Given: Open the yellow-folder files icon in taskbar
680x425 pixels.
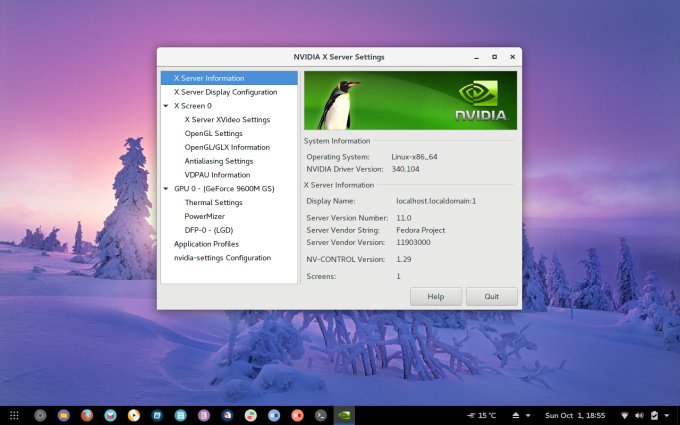Looking at the screenshot, I should tap(64, 415).
